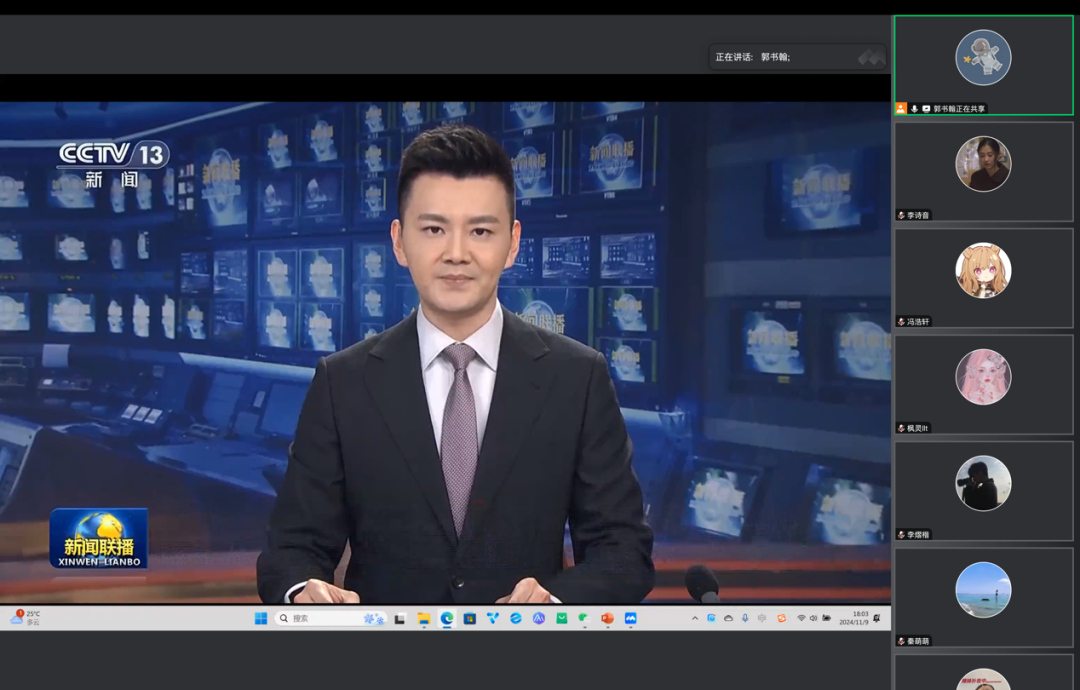The width and height of the screenshot is (1080, 690).
Task: Open the green square app on taskbar
Action: [562, 618]
